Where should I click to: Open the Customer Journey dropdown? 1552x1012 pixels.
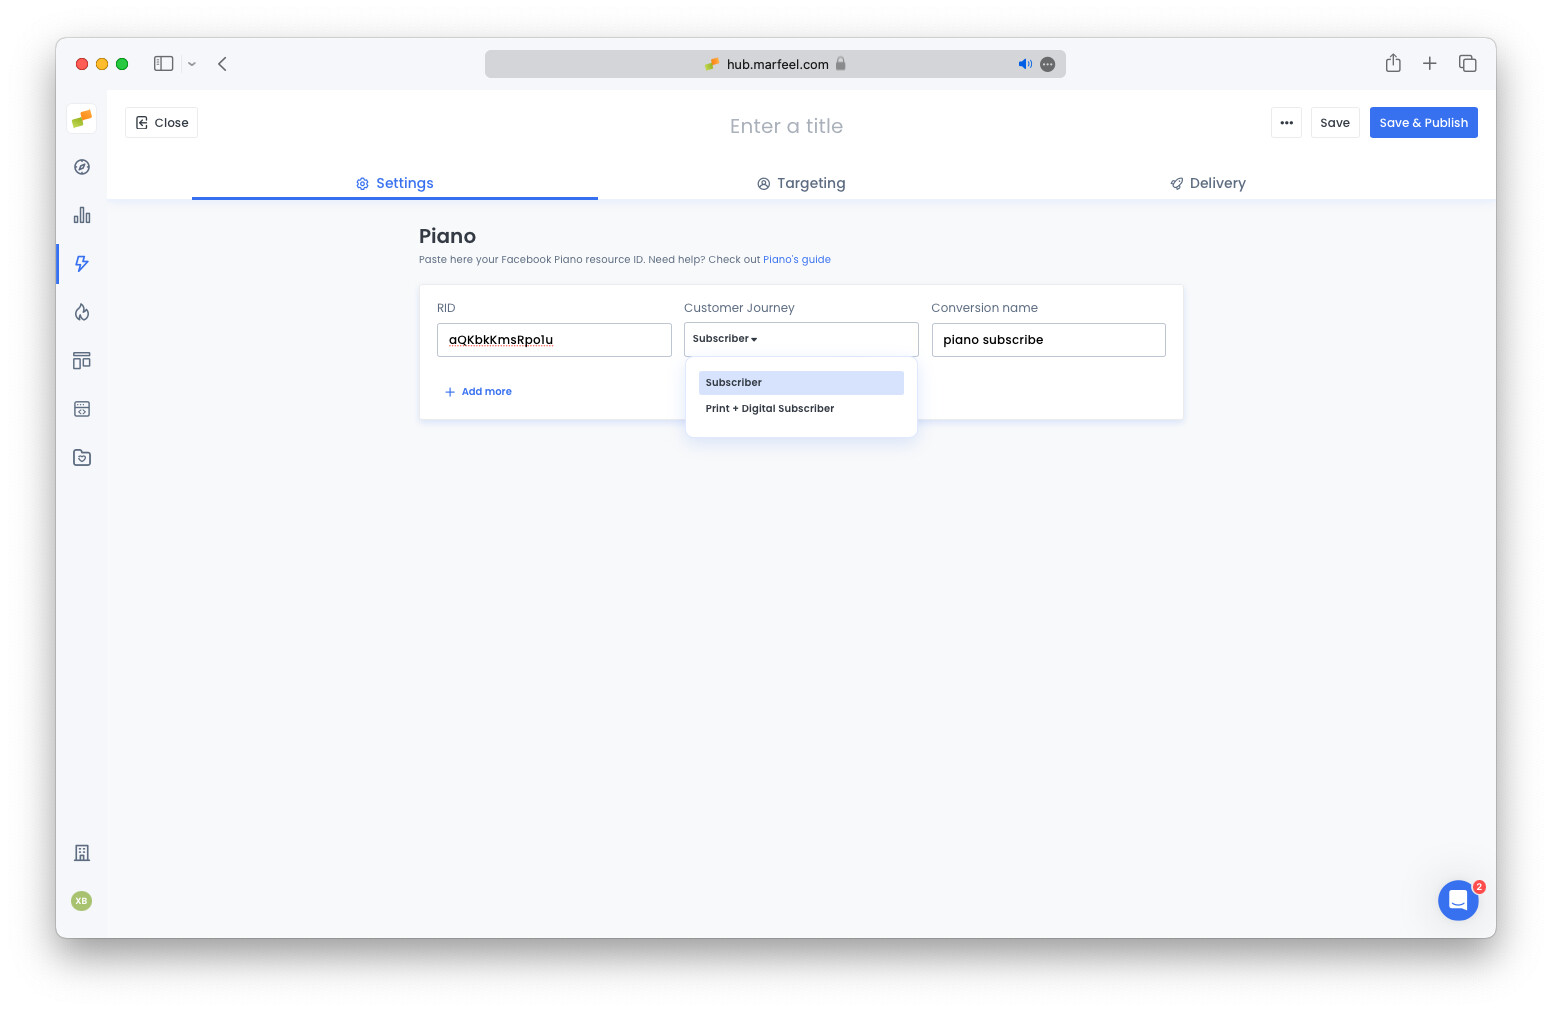click(800, 339)
